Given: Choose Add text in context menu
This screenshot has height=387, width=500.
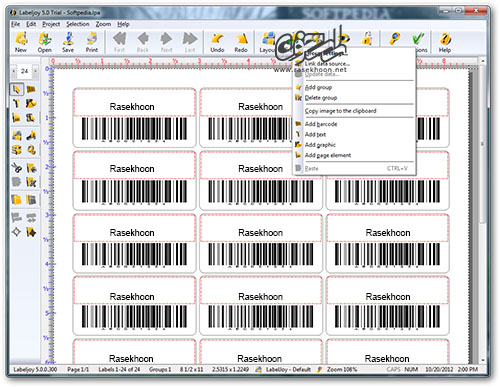Looking at the screenshot, I should pyautogui.click(x=354, y=134).
